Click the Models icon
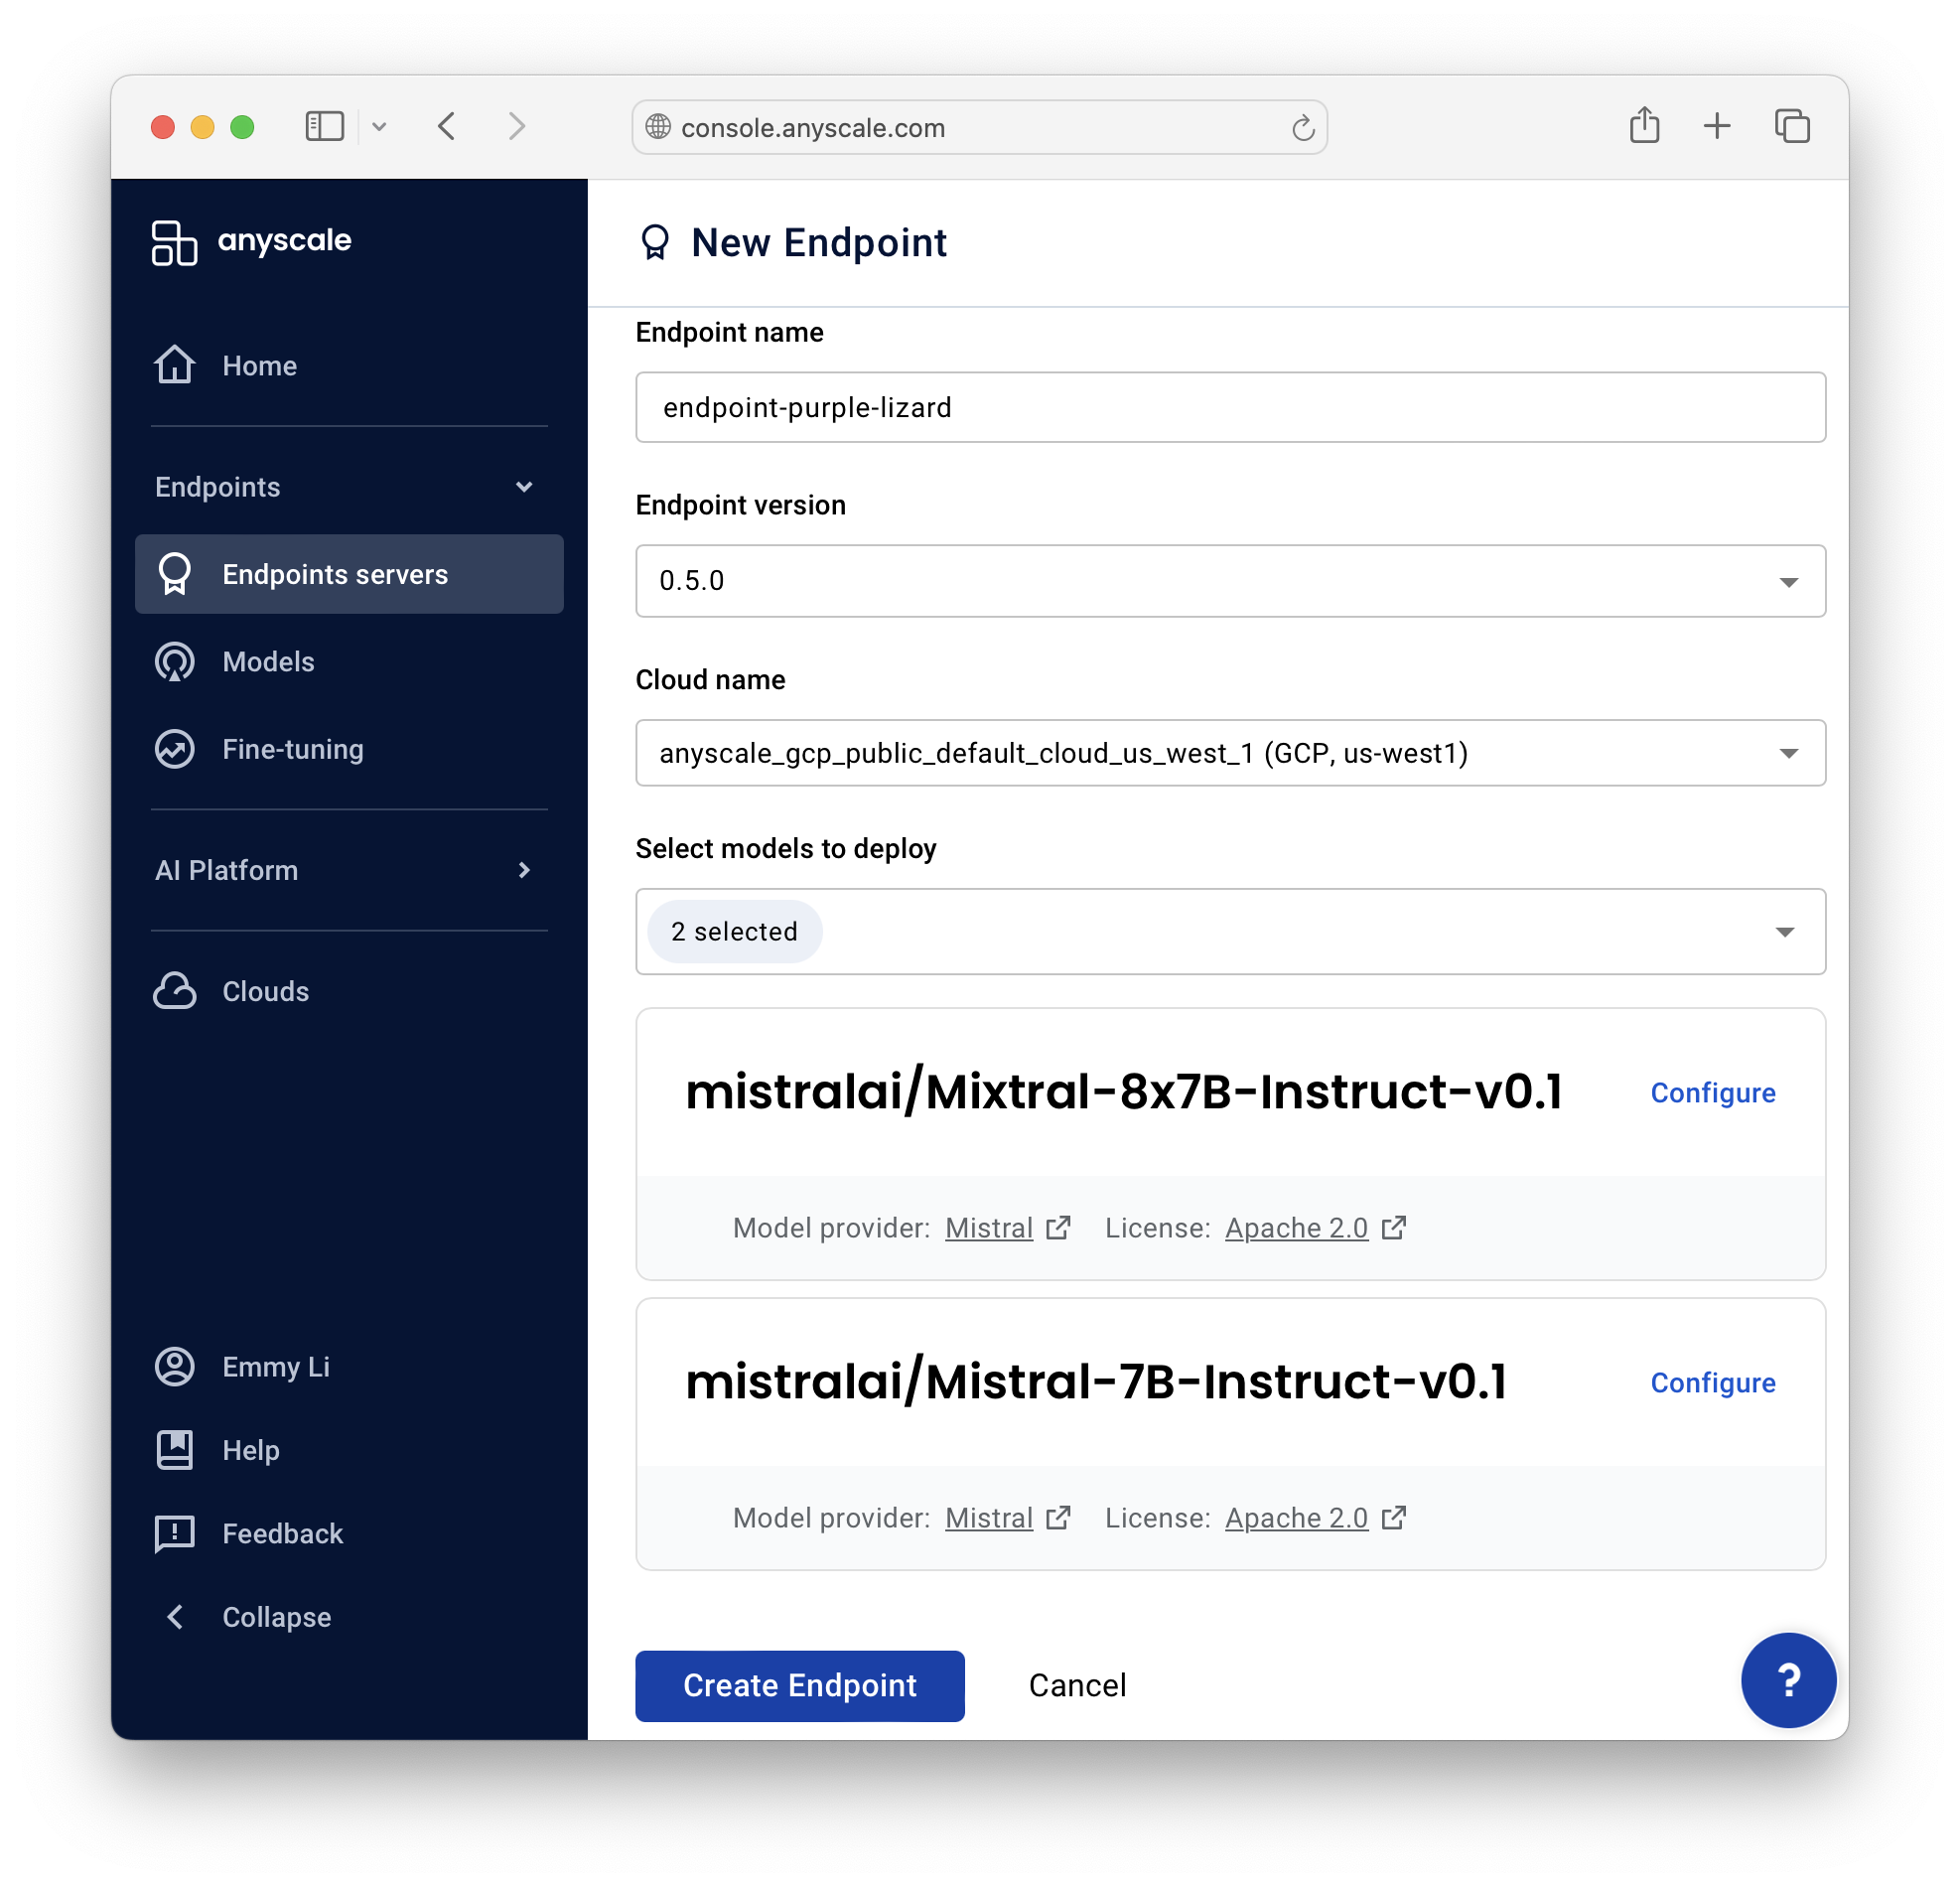Screen dimensions: 1960x1887 coord(174,662)
